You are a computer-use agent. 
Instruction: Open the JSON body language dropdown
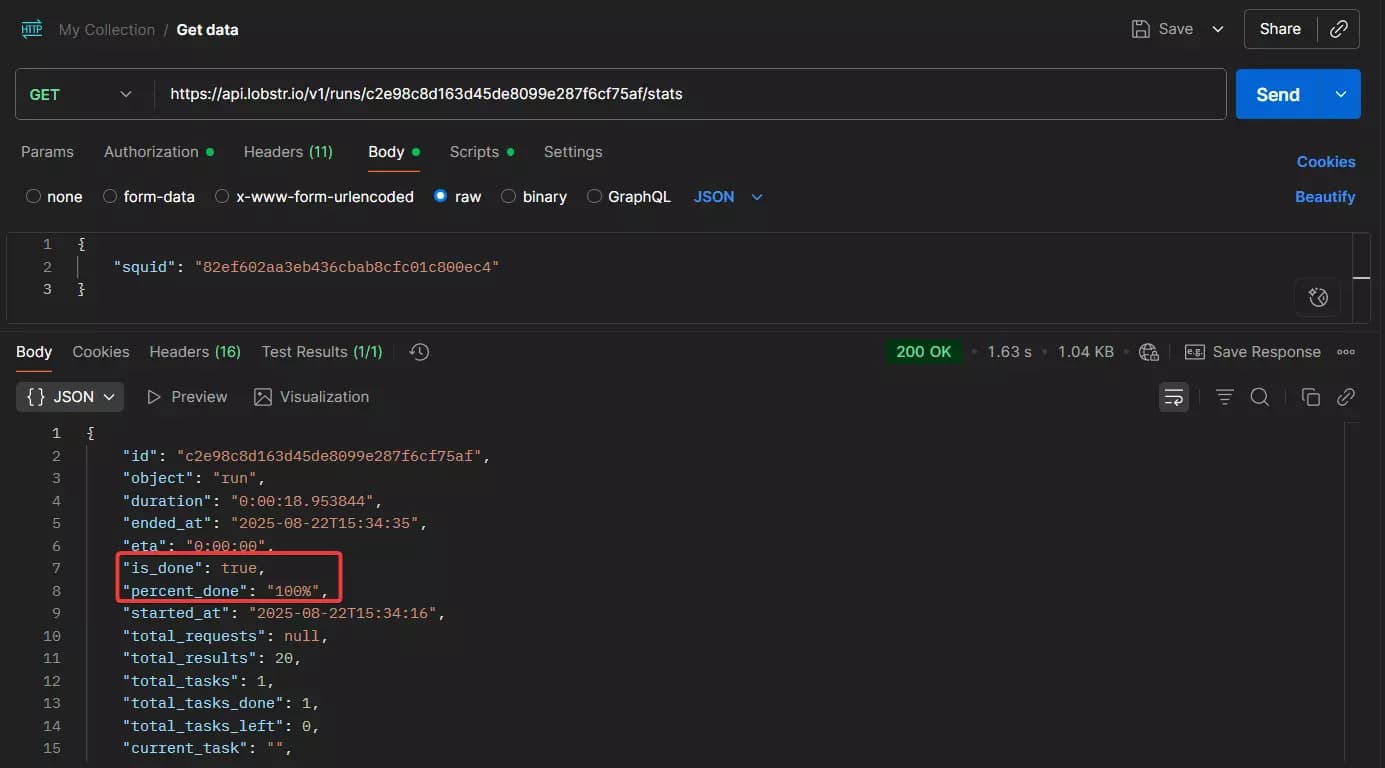727,197
